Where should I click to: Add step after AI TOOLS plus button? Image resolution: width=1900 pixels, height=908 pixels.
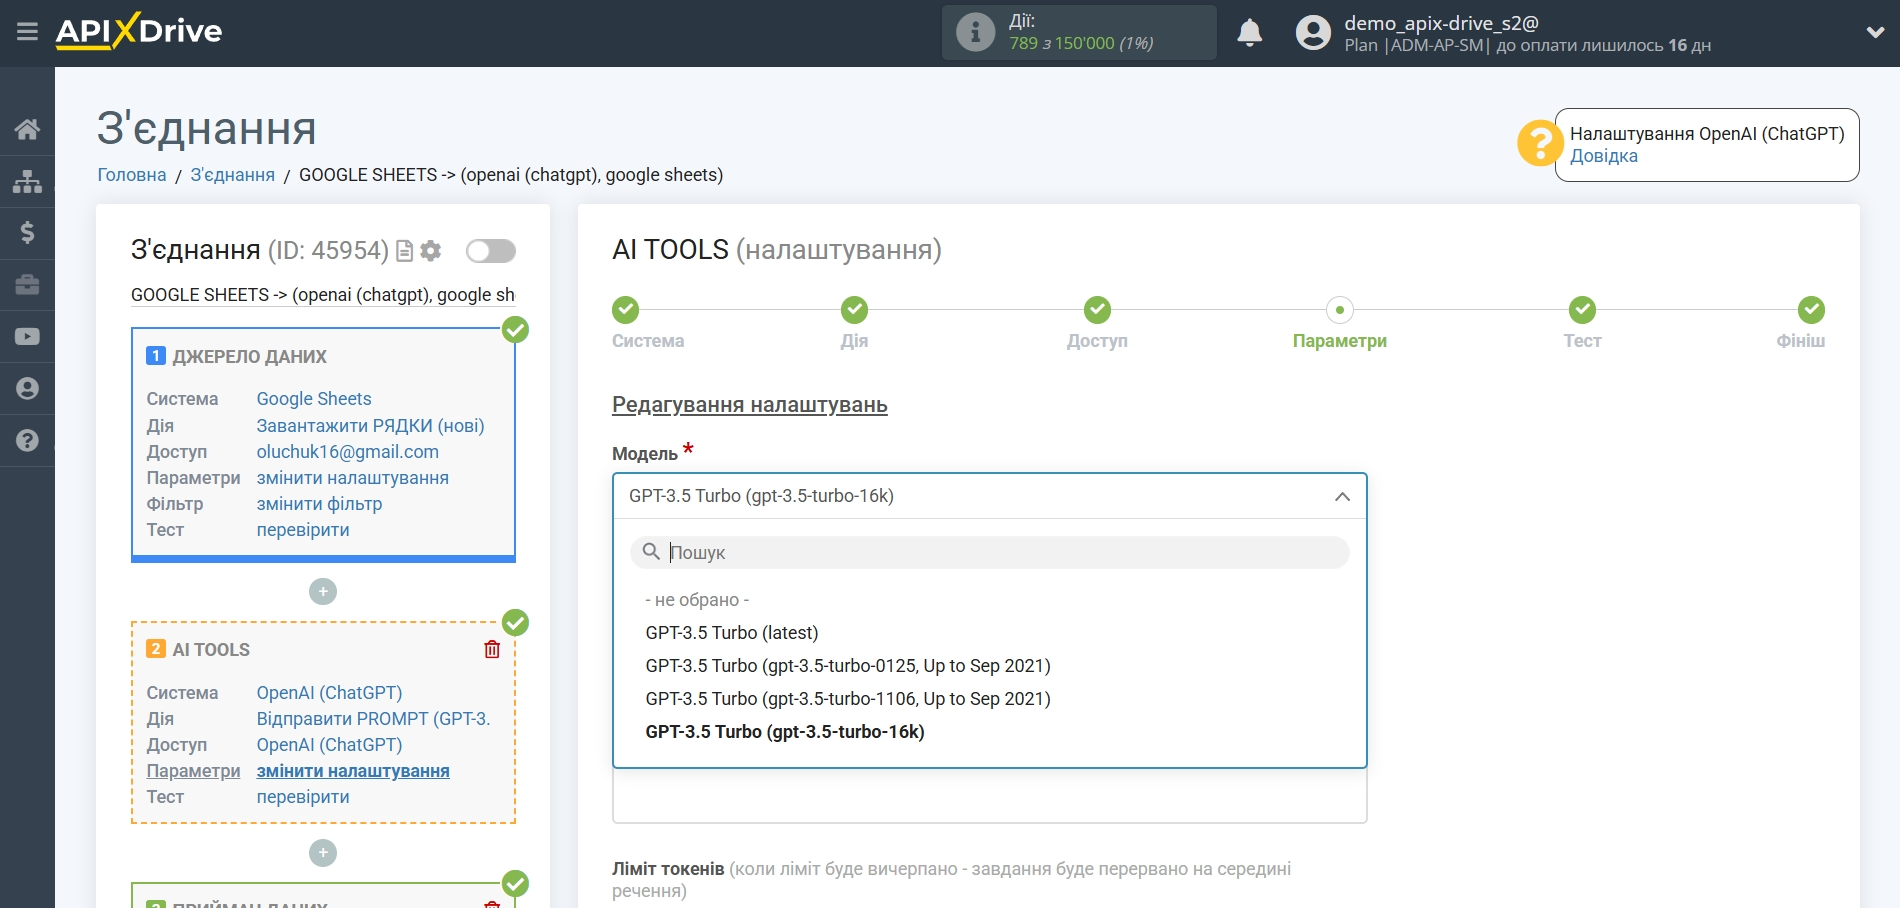[x=323, y=853]
